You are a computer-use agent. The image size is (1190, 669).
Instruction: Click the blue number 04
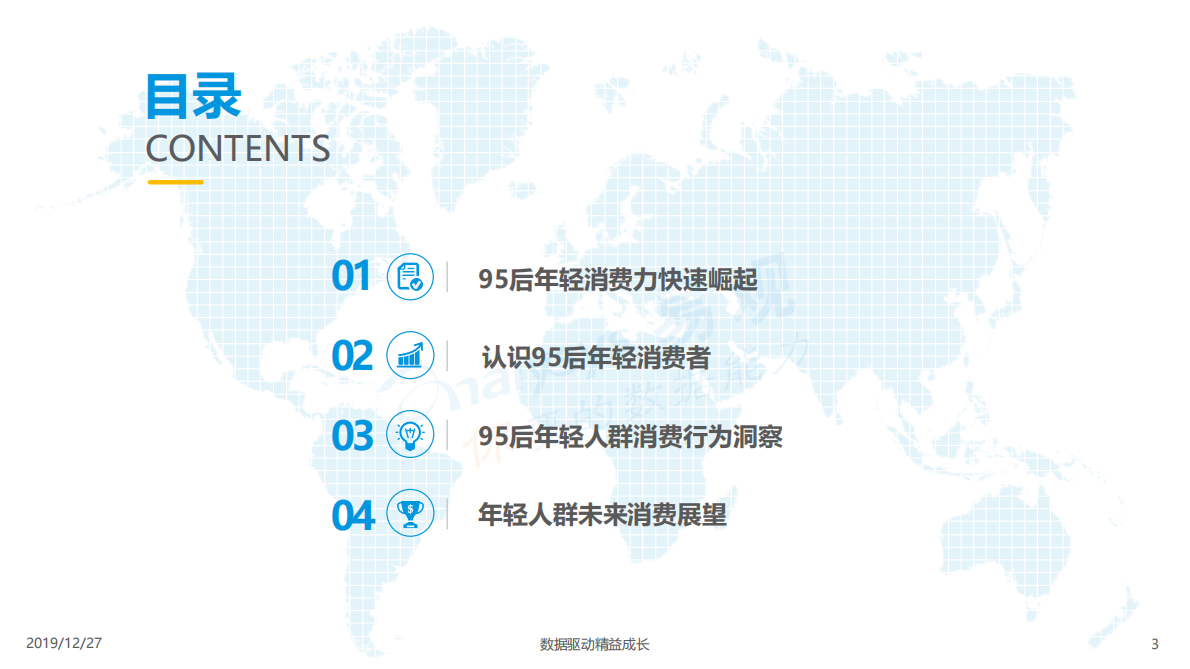tap(352, 515)
